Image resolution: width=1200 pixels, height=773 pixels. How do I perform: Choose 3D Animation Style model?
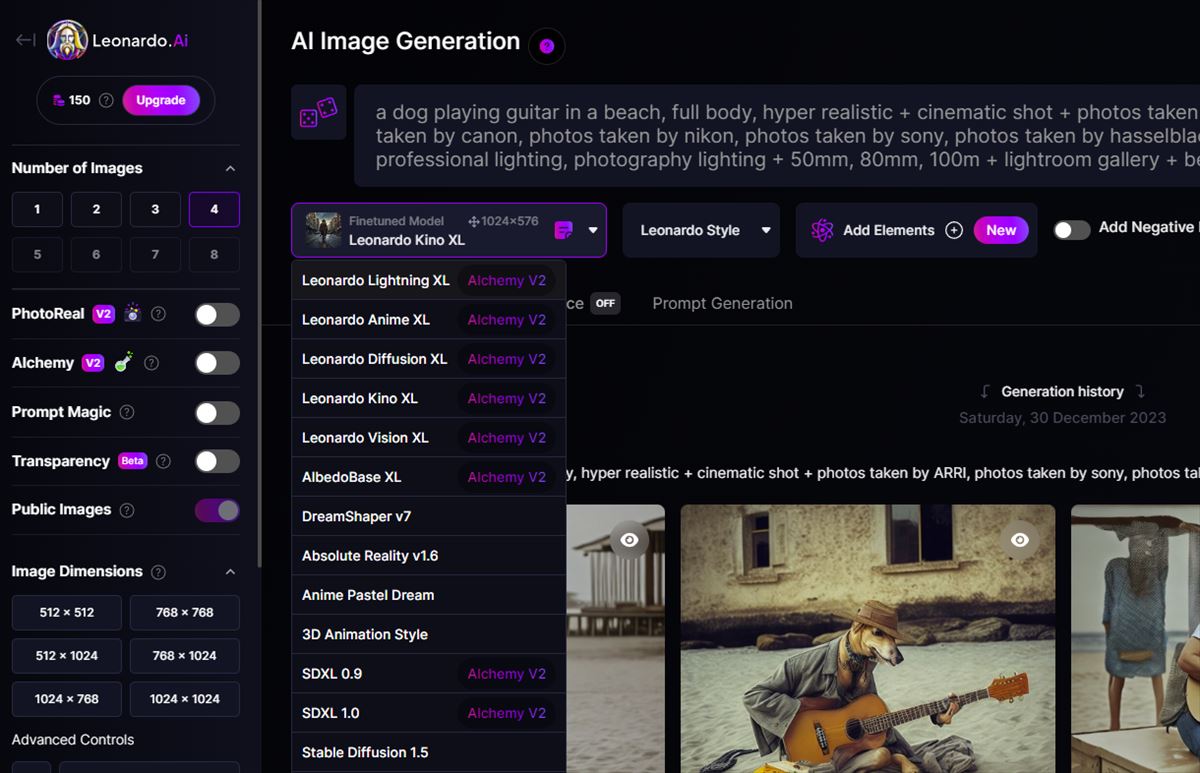[x=429, y=634]
